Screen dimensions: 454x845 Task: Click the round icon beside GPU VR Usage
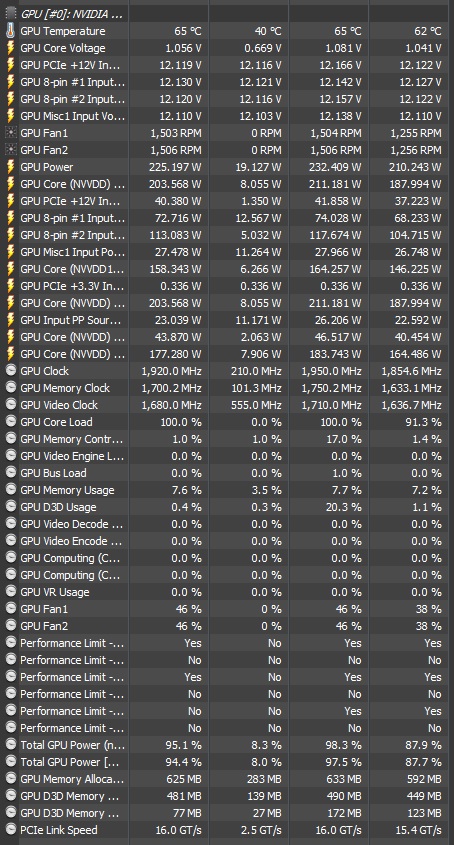(11, 592)
